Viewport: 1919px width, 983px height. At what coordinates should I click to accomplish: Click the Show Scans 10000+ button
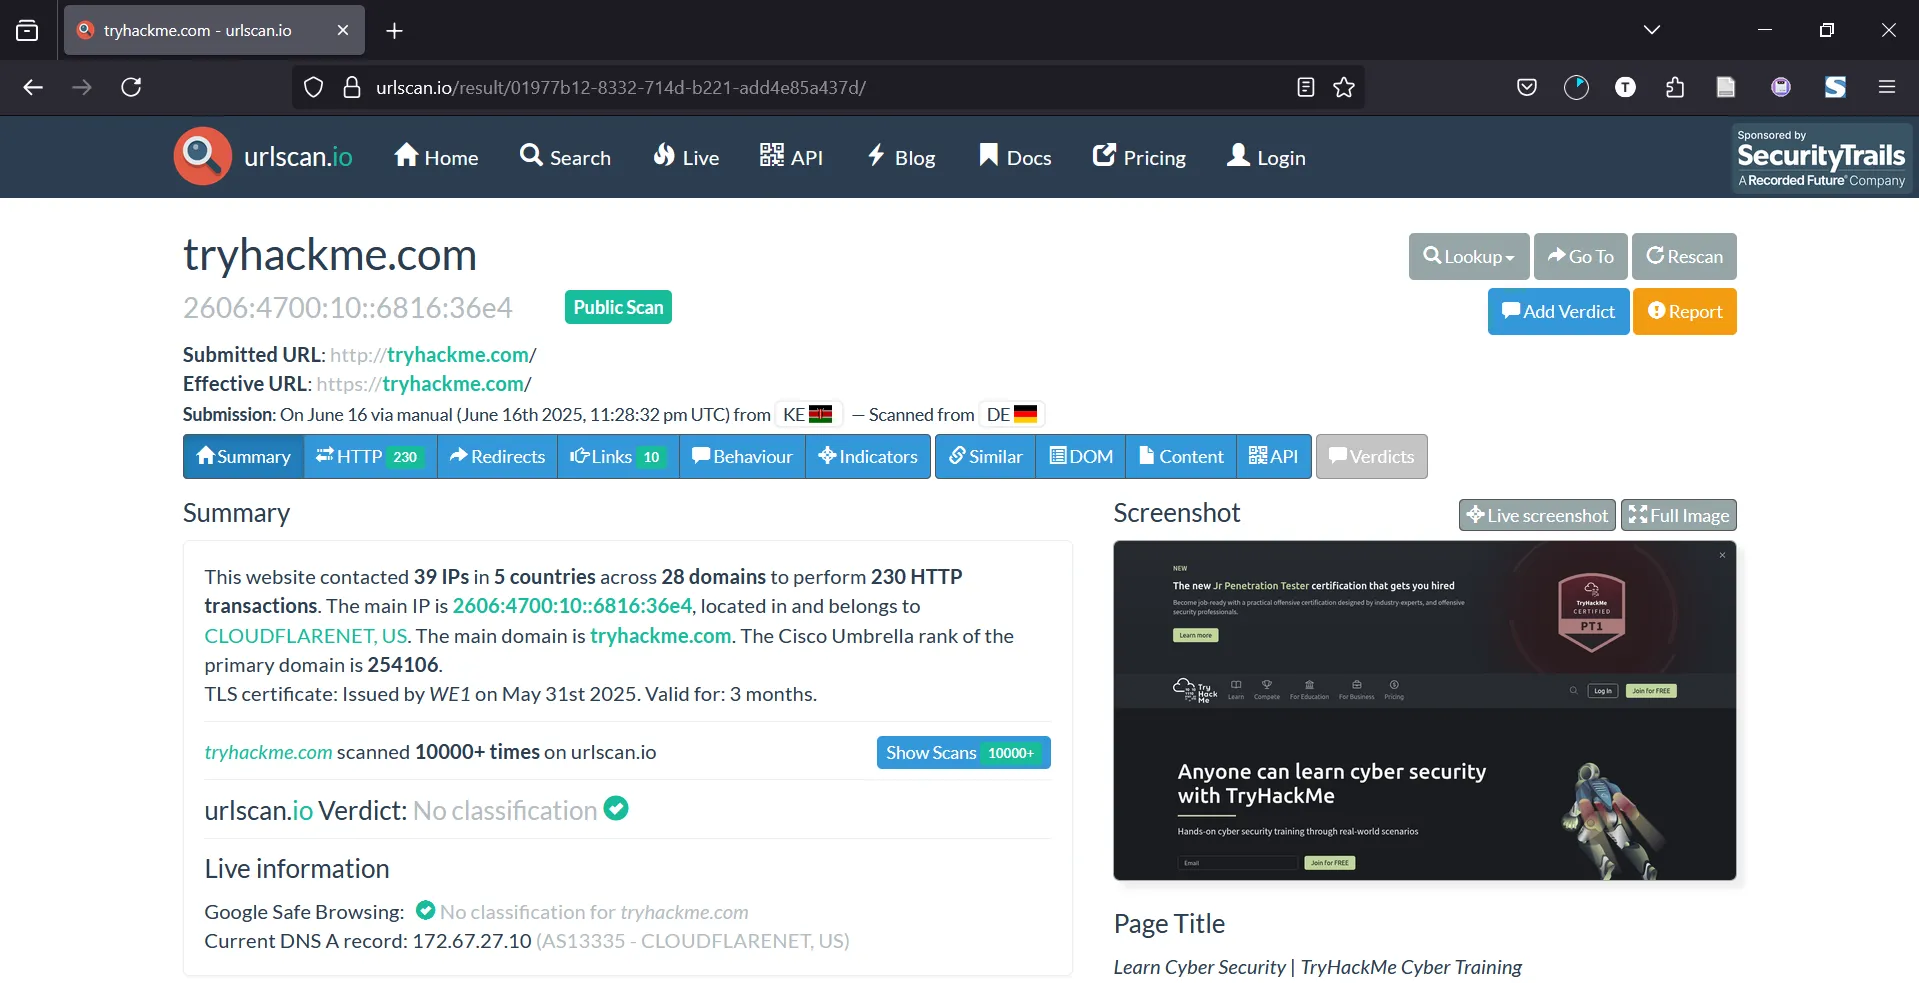[963, 752]
